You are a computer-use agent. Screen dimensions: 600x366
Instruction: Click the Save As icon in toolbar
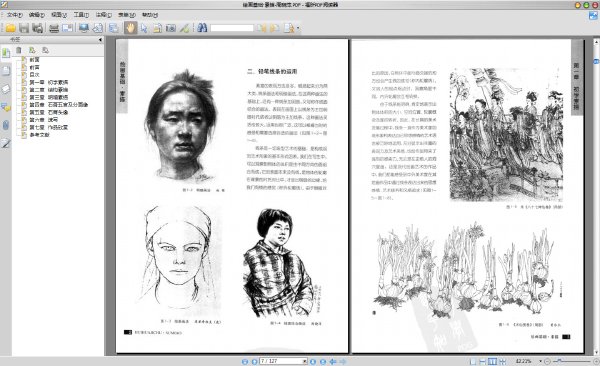point(38,28)
